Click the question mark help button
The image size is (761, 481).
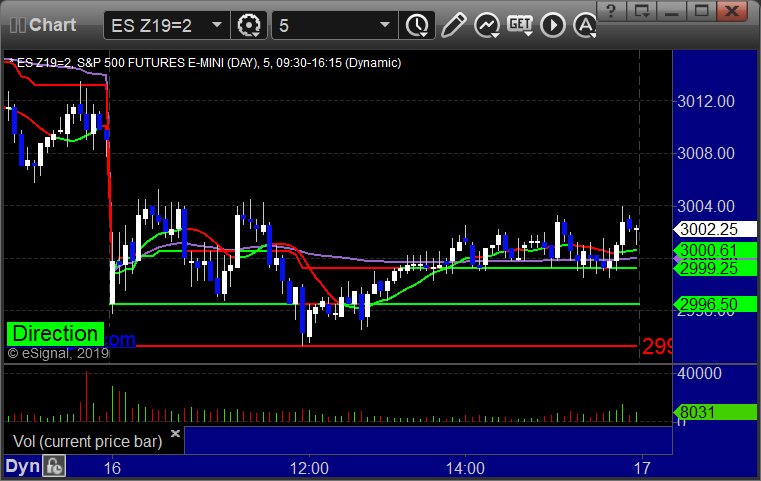pos(611,11)
